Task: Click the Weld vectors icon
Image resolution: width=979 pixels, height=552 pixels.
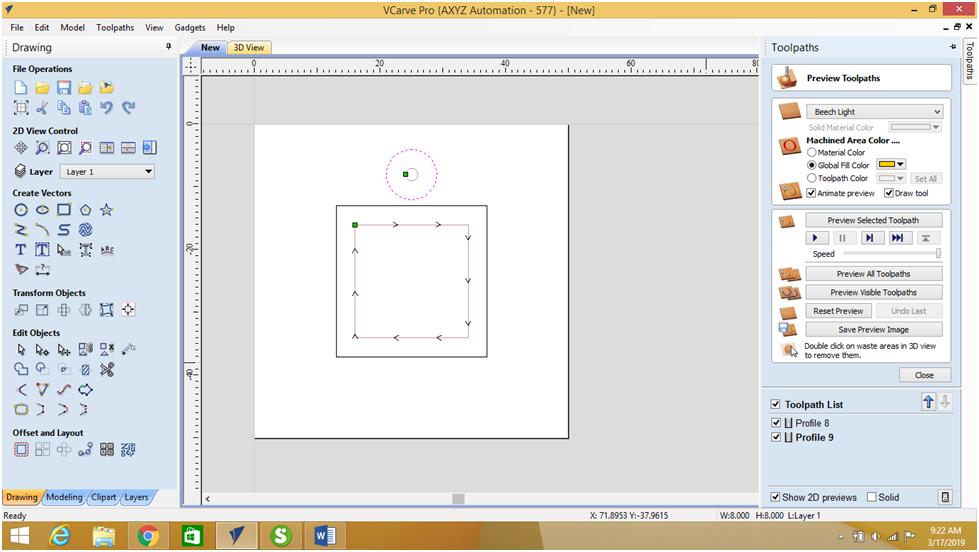Action: [x=21, y=370]
